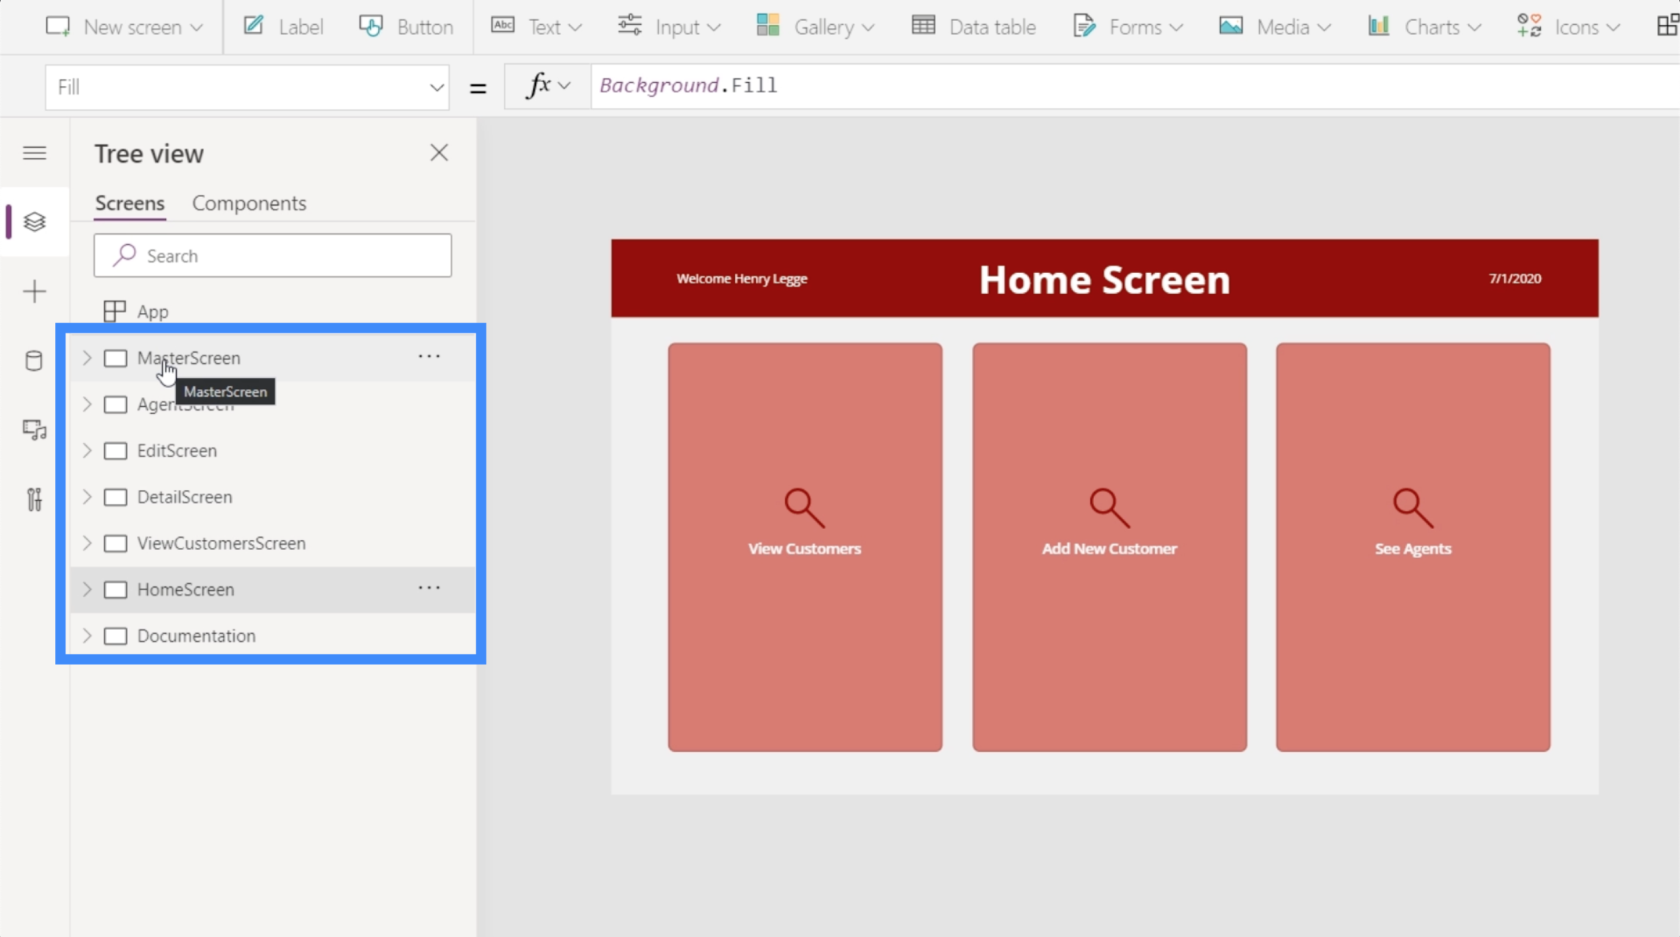Click the See Agents card
The width and height of the screenshot is (1680, 937).
point(1413,547)
